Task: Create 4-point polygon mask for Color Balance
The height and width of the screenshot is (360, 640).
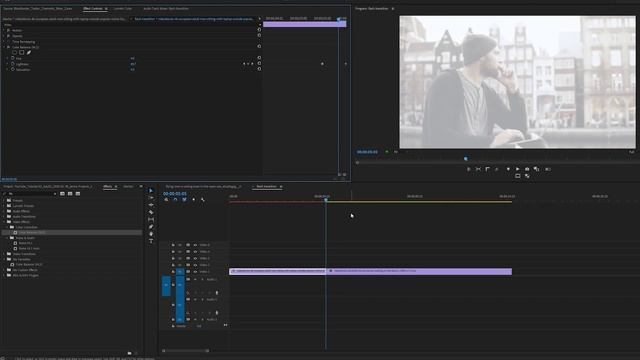Action: [x=22, y=53]
